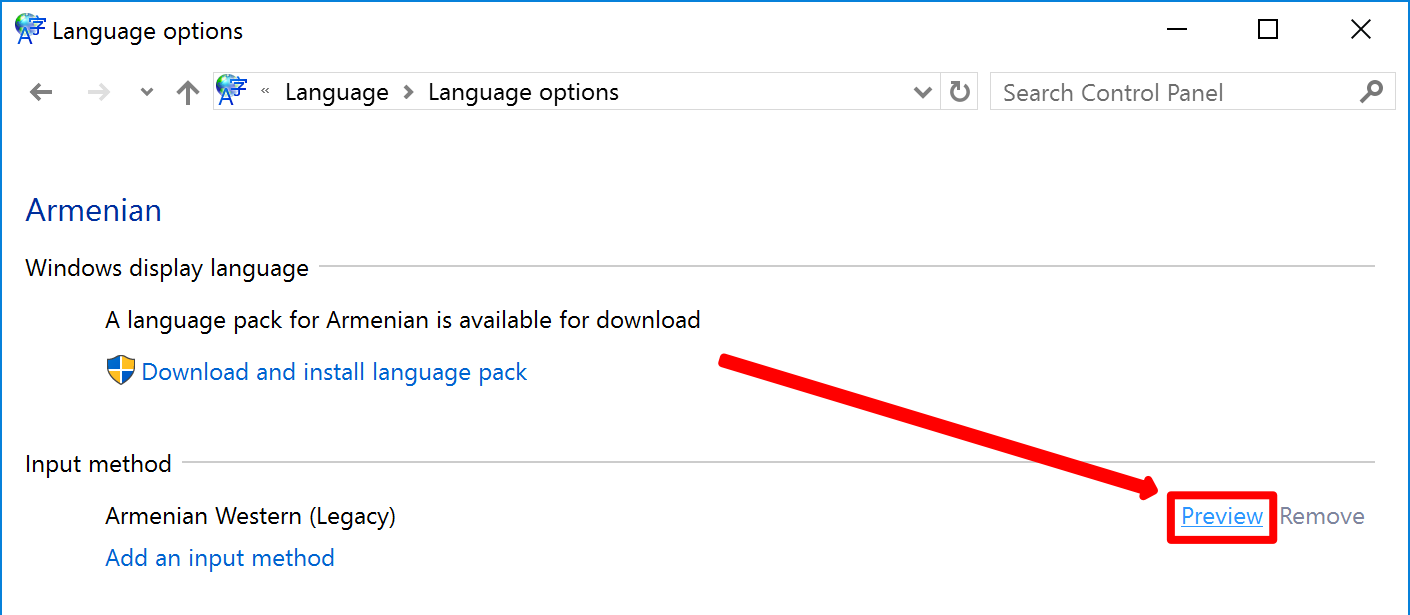Expand the arrow after Language breadcrumb
This screenshot has height=615, width=1410.
point(408,93)
